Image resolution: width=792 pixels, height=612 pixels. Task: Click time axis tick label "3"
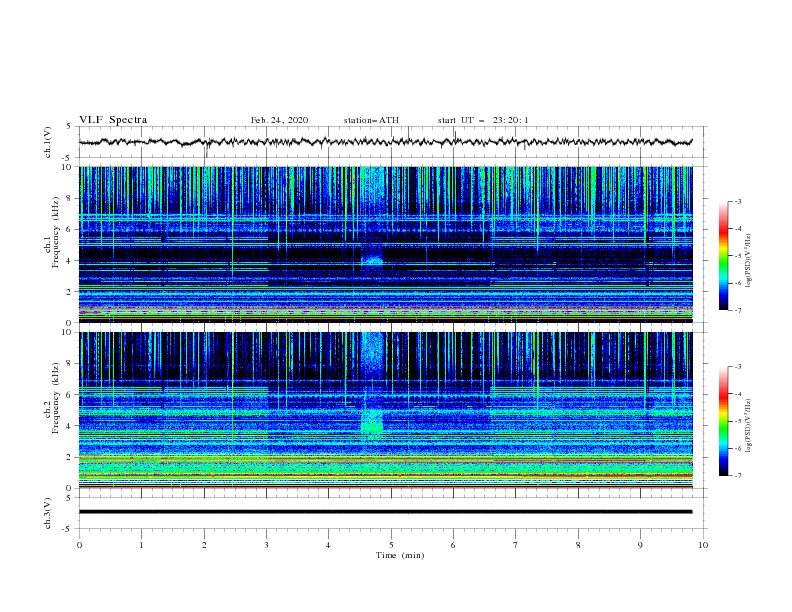click(x=266, y=545)
